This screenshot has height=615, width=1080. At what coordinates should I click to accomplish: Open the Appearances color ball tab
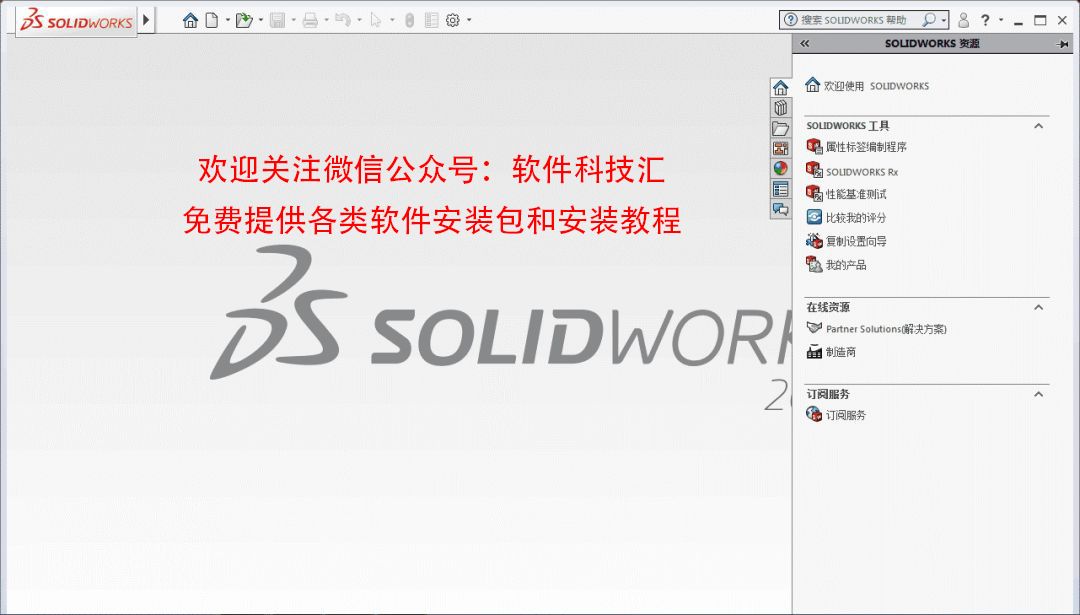coord(780,168)
